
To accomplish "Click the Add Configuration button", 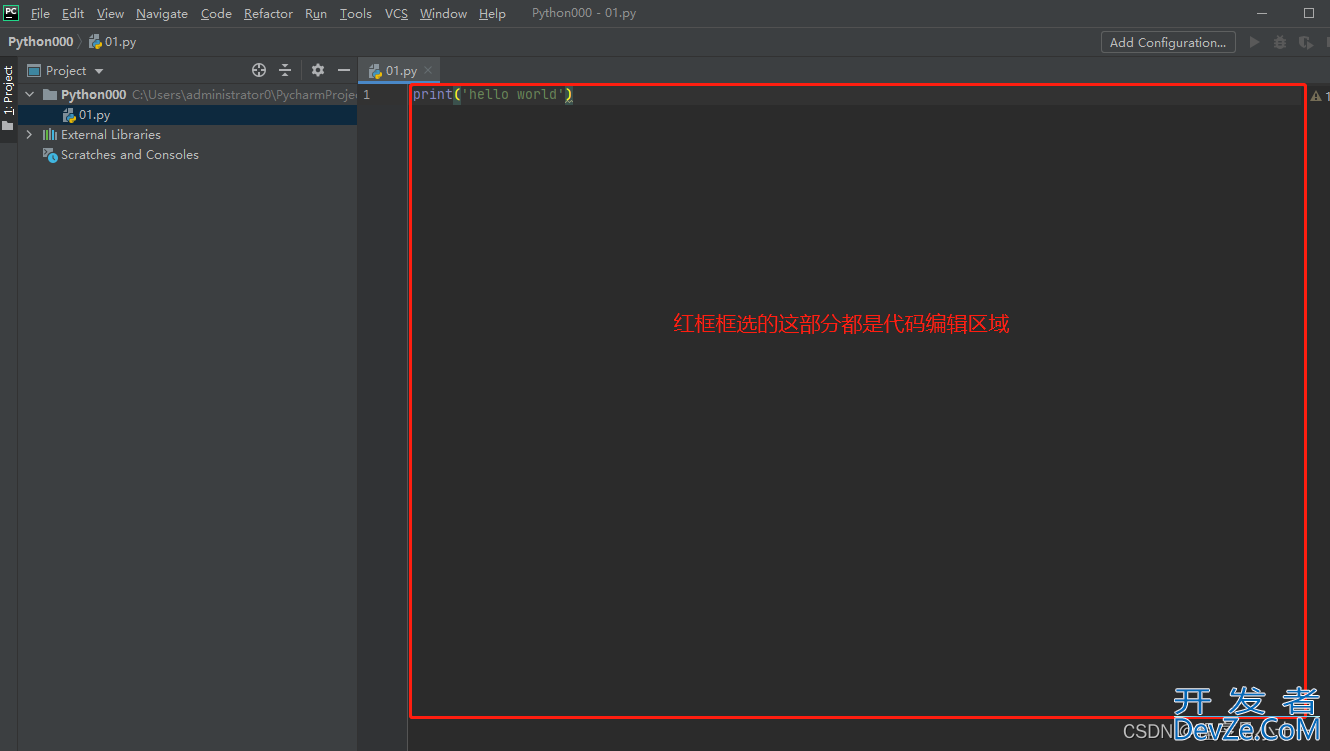I will tap(1168, 42).
